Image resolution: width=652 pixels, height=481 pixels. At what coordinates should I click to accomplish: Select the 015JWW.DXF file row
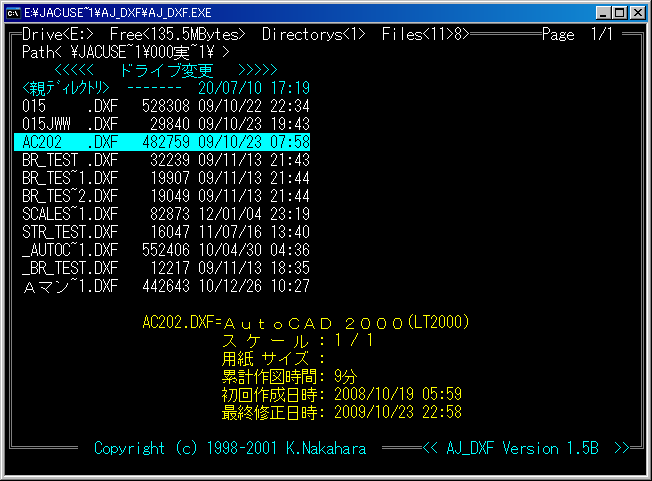coord(165,124)
